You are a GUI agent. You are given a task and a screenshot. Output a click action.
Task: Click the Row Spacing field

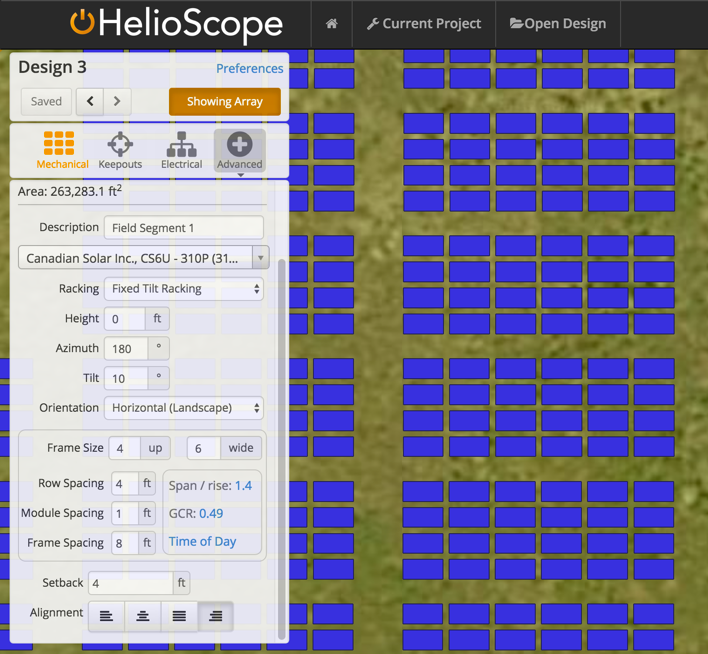(x=125, y=484)
